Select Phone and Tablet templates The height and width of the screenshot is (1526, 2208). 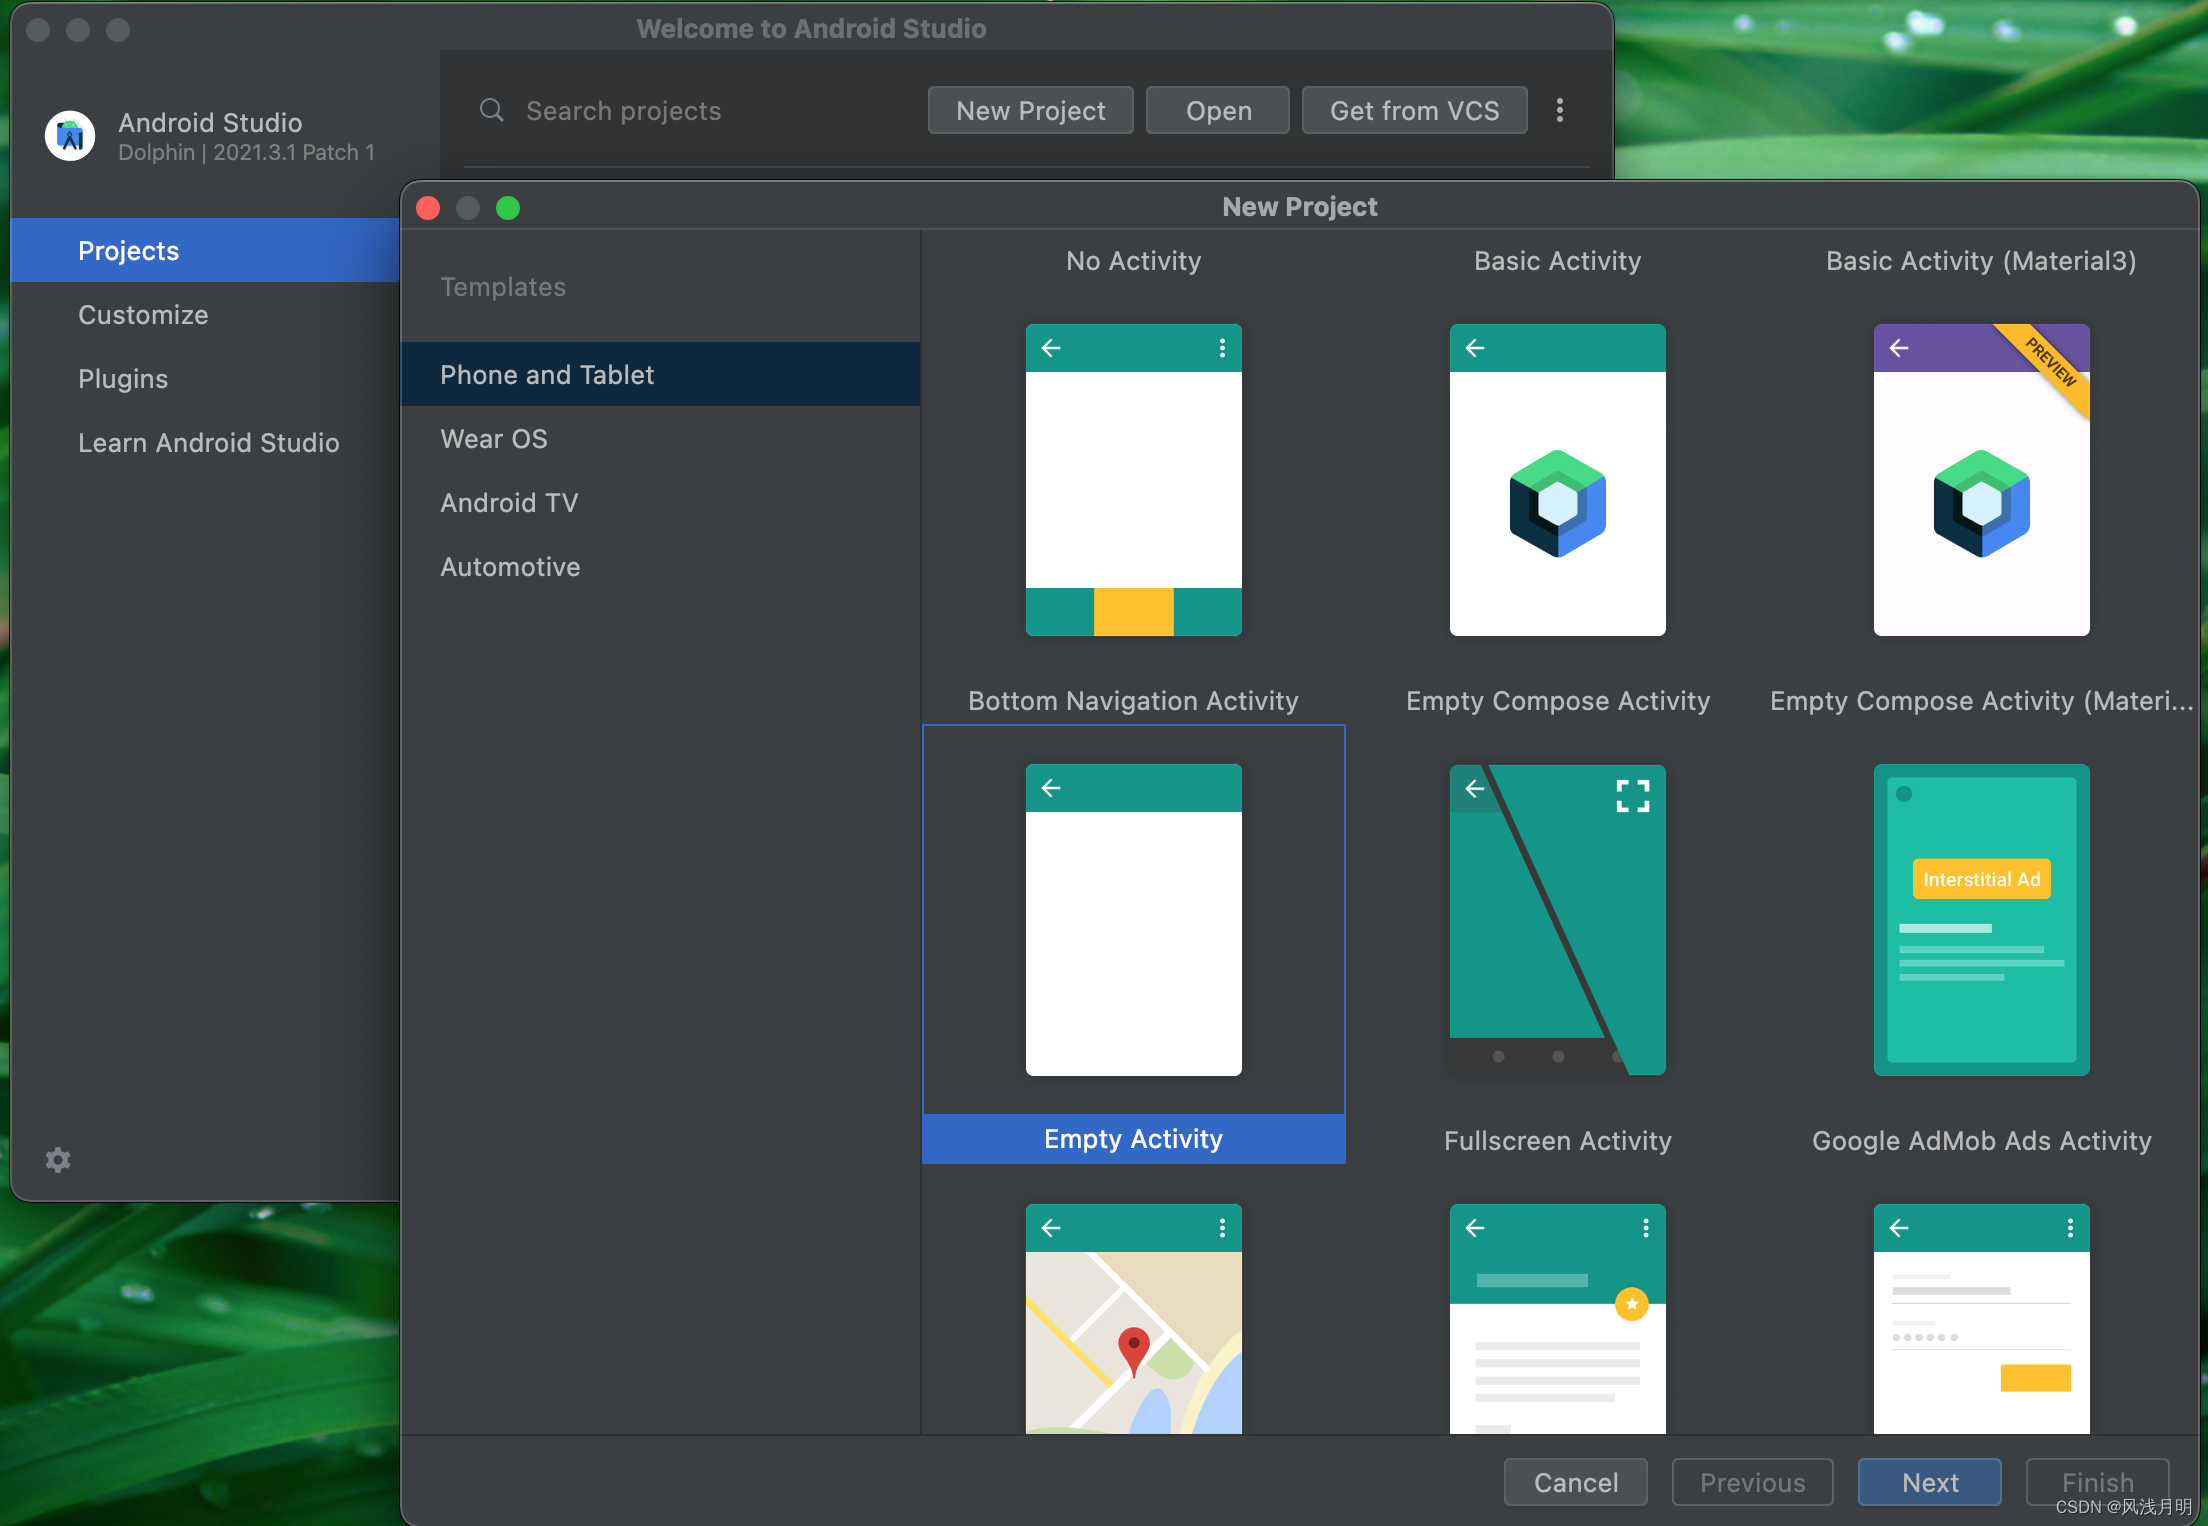[x=660, y=374]
